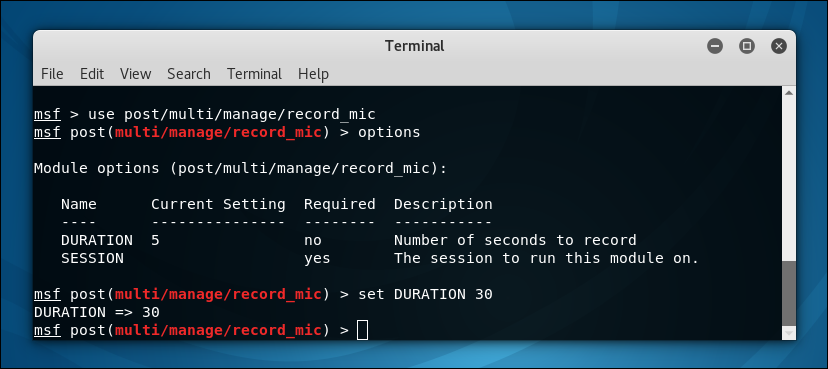This screenshot has height=369, width=828.
Task: Click the "set DURATION 30" command text
Action: (425, 294)
